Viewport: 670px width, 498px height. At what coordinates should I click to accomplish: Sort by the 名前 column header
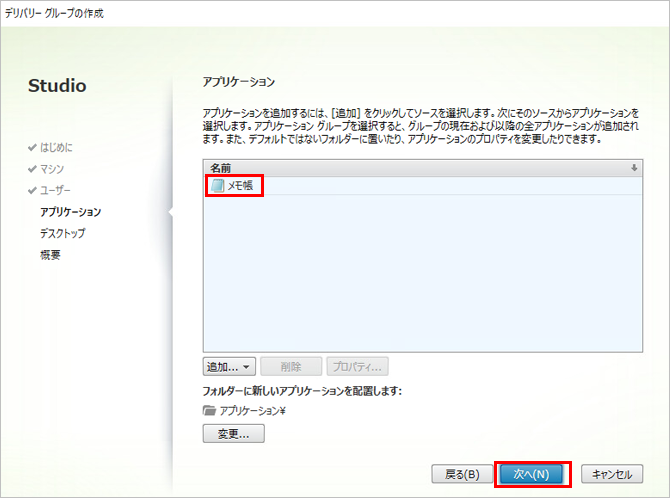click(220, 168)
